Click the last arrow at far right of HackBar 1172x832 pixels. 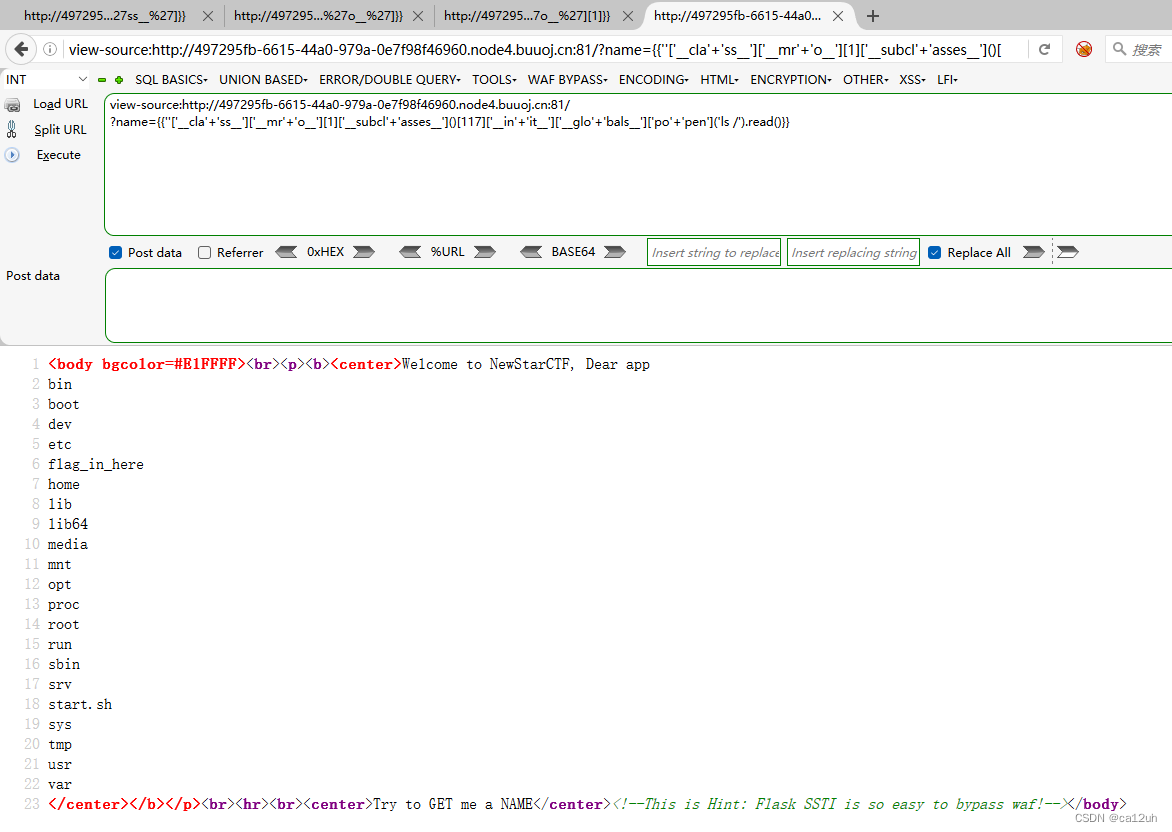[x=1067, y=252]
